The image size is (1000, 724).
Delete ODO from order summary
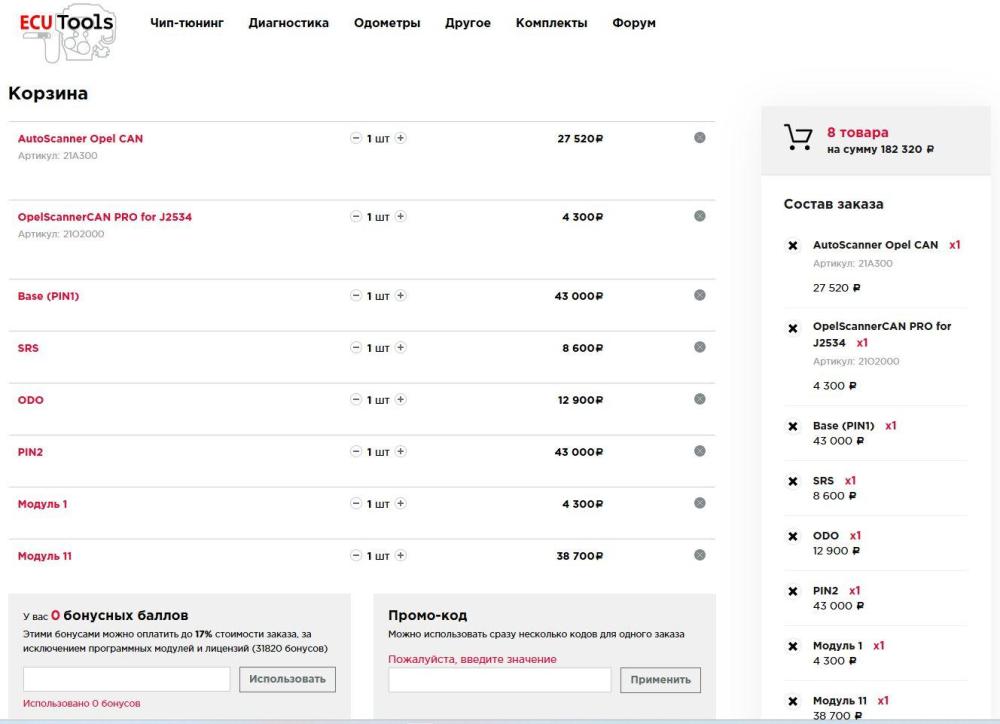tap(793, 536)
